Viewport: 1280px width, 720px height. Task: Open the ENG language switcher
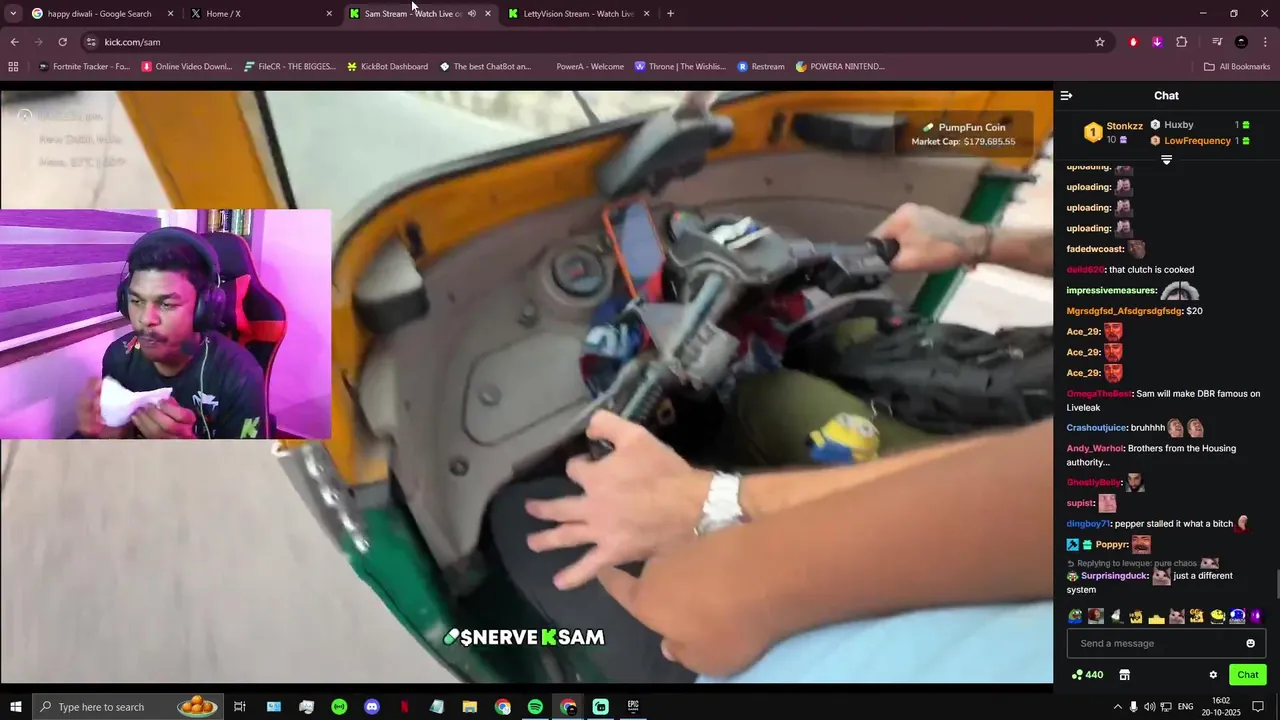(x=1185, y=707)
